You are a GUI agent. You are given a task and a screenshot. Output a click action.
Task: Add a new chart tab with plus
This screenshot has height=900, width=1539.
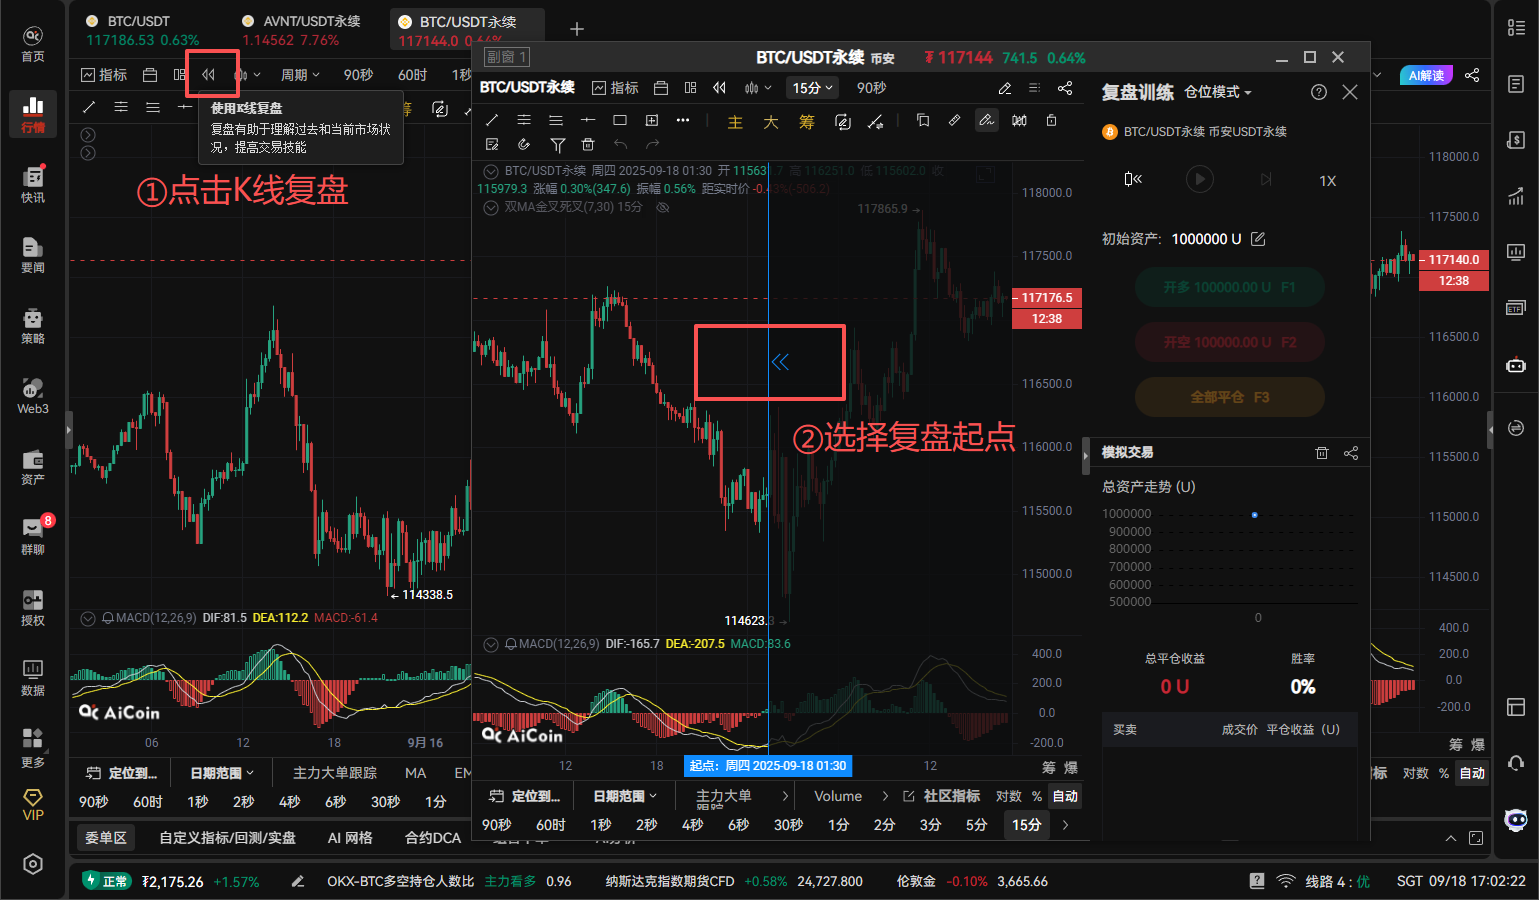(577, 29)
